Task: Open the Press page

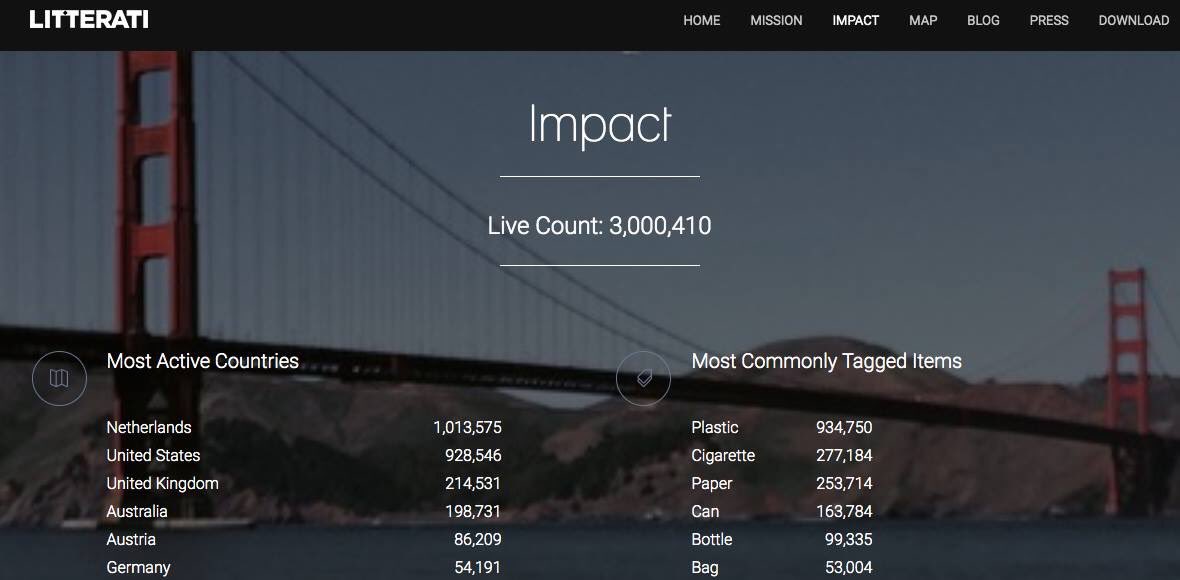Action: (1048, 21)
